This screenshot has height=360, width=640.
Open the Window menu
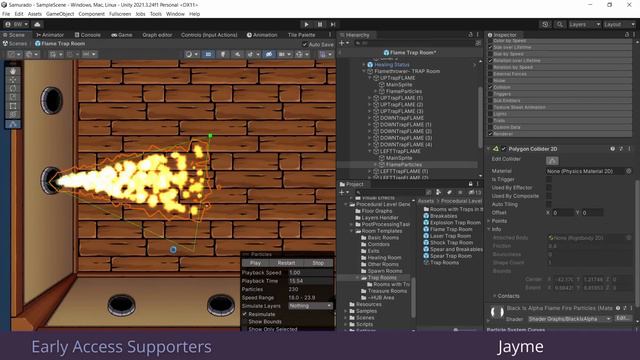tap(175, 14)
